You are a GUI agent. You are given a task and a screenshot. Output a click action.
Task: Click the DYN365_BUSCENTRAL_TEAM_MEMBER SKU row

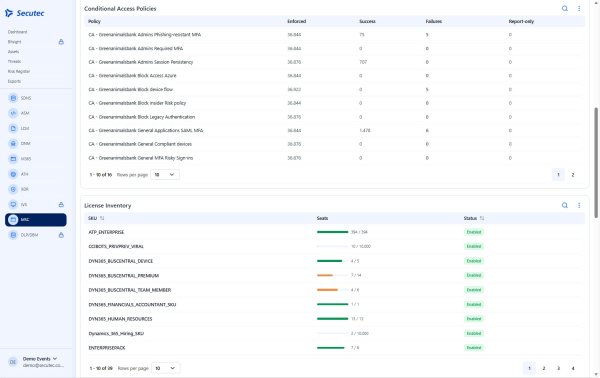[x=334, y=290]
